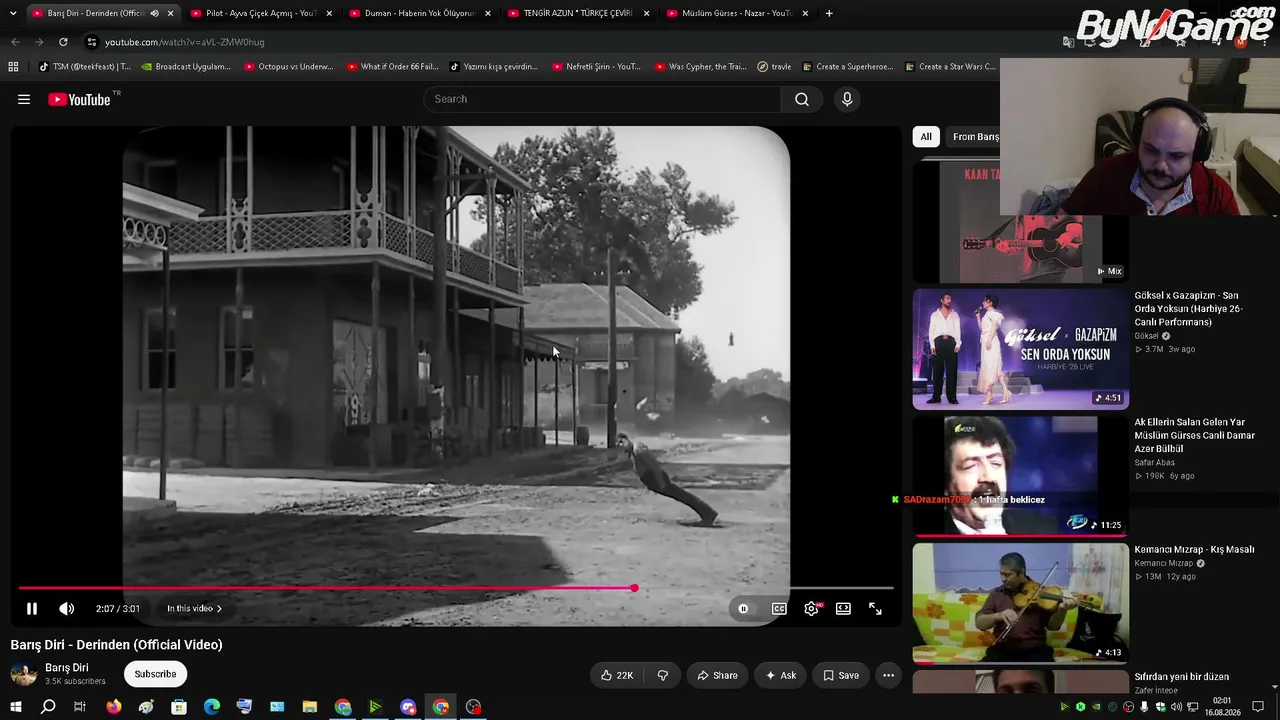Start voice search with the microphone

[x=847, y=99]
